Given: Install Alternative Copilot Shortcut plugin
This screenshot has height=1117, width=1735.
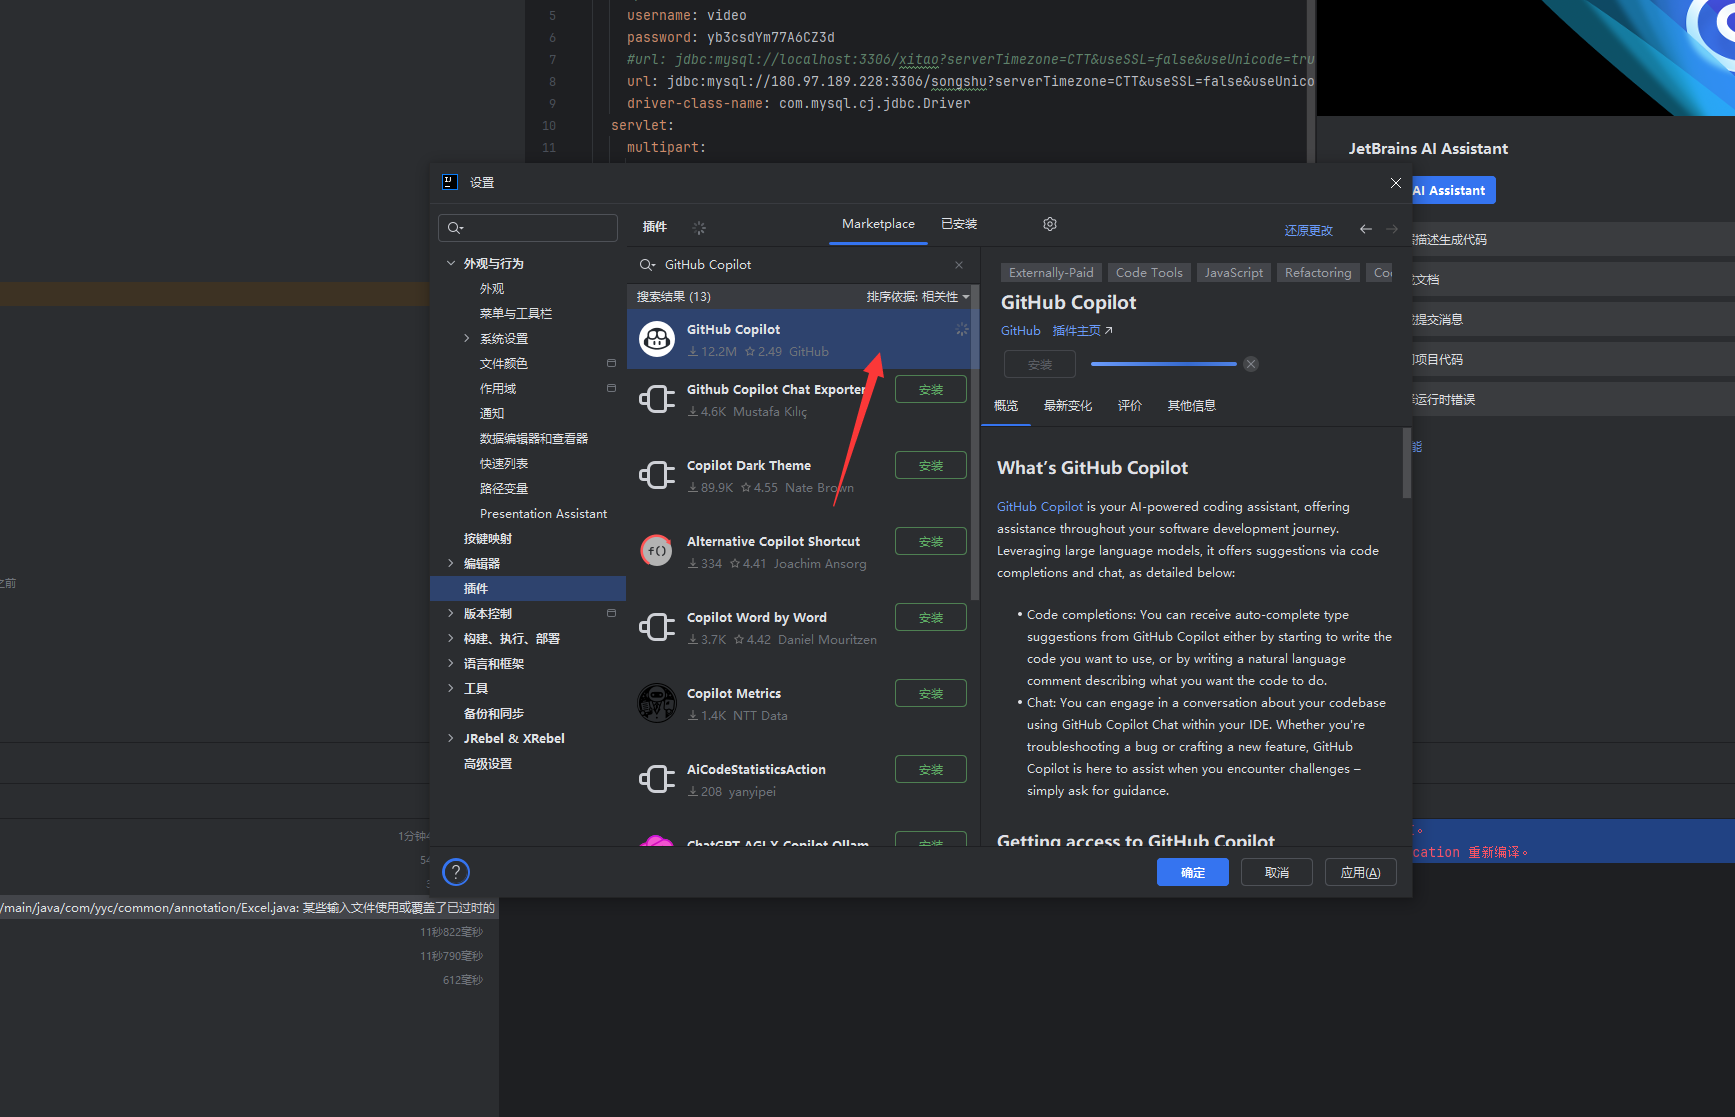Looking at the screenshot, I should [931, 541].
